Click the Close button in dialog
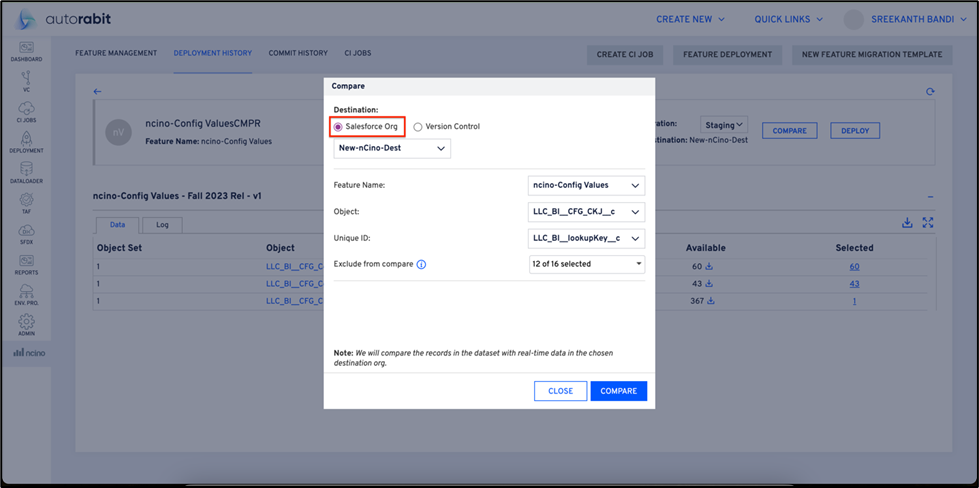 [560, 391]
